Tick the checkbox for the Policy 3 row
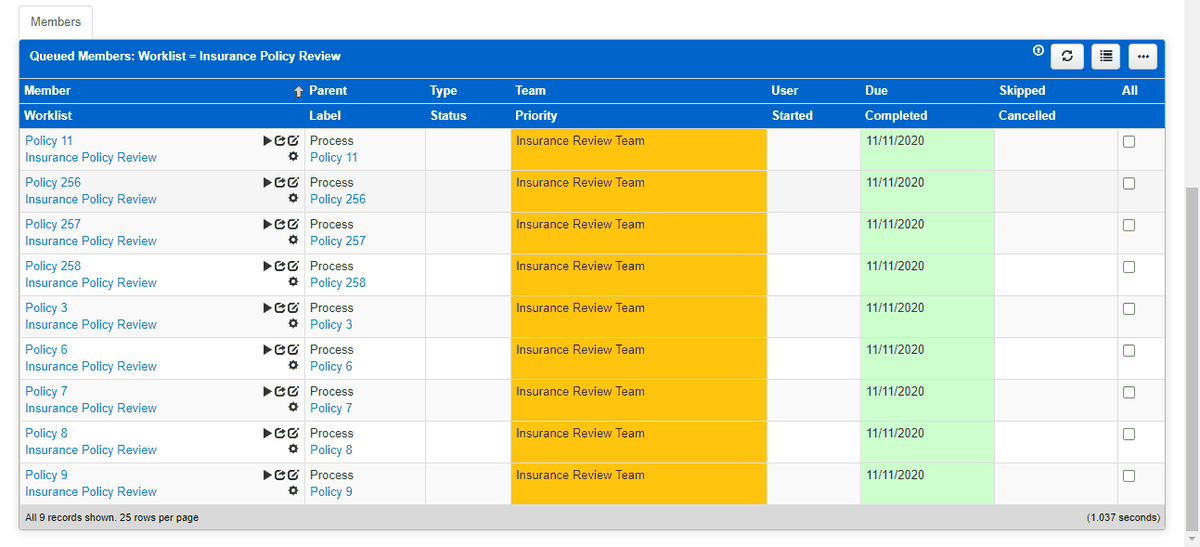Screen dimensions: 1200x547 (x=1129, y=309)
